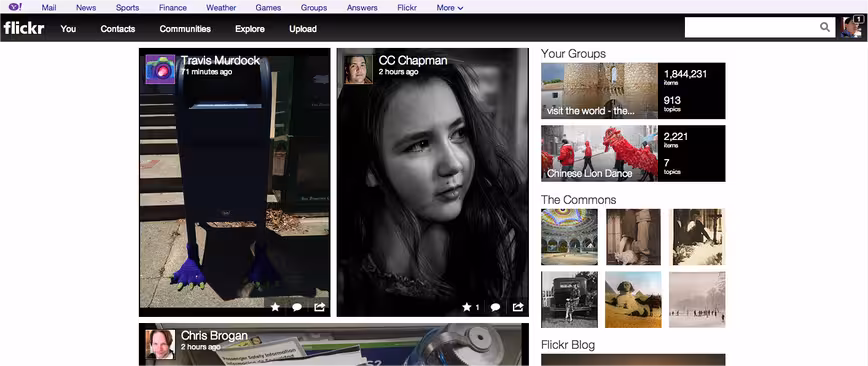Click the '913 topics' count
The width and height of the screenshot is (868, 366).
[673, 104]
